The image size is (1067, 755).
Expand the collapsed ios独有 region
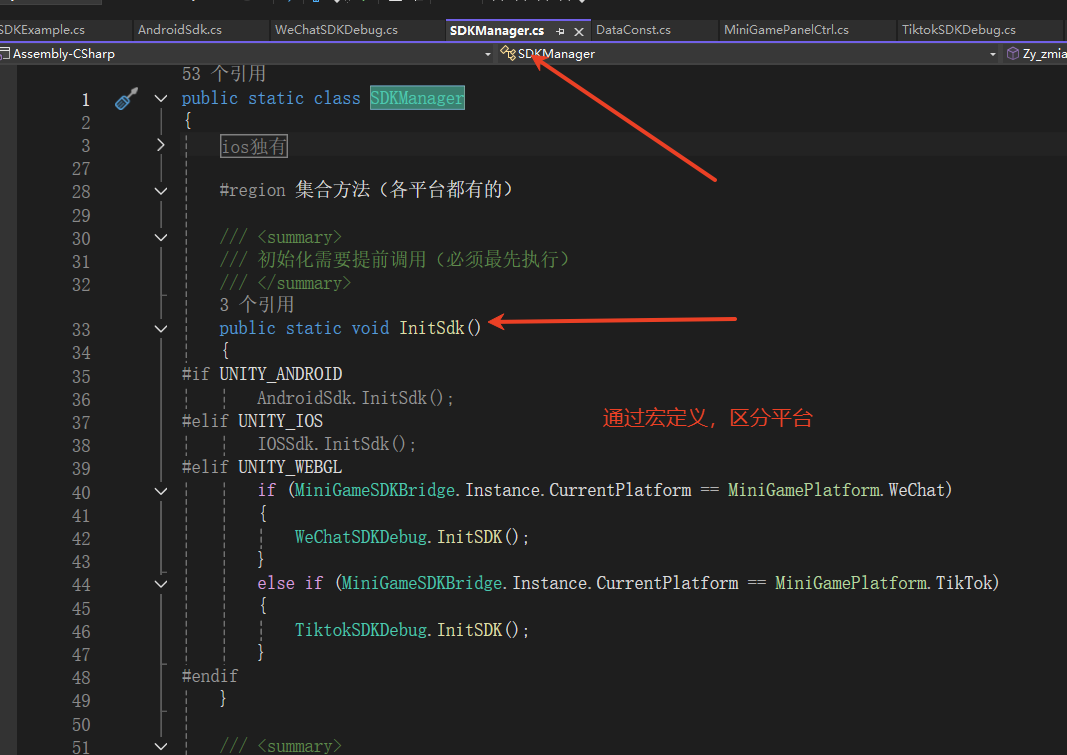pyautogui.click(x=161, y=145)
